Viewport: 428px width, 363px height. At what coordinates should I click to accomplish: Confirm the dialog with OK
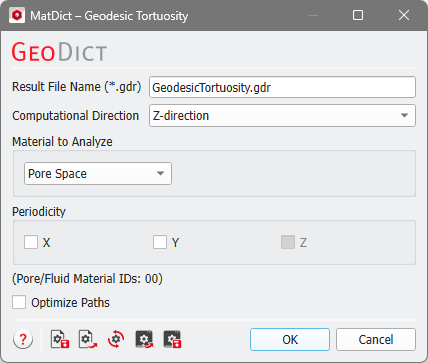290,339
